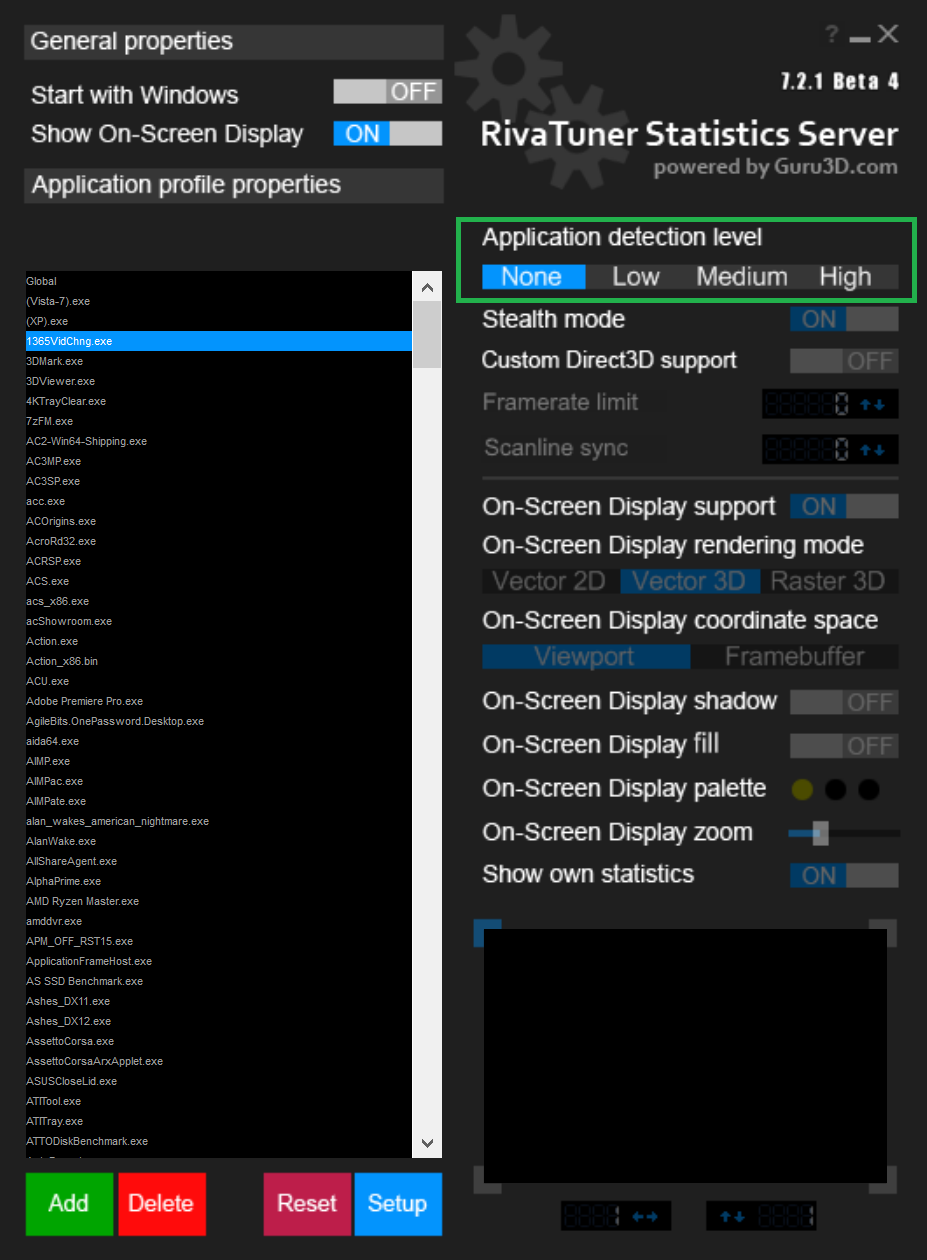Select 3DMark.exe profile
Viewport: 927px width, 1260px height.
coord(218,361)
